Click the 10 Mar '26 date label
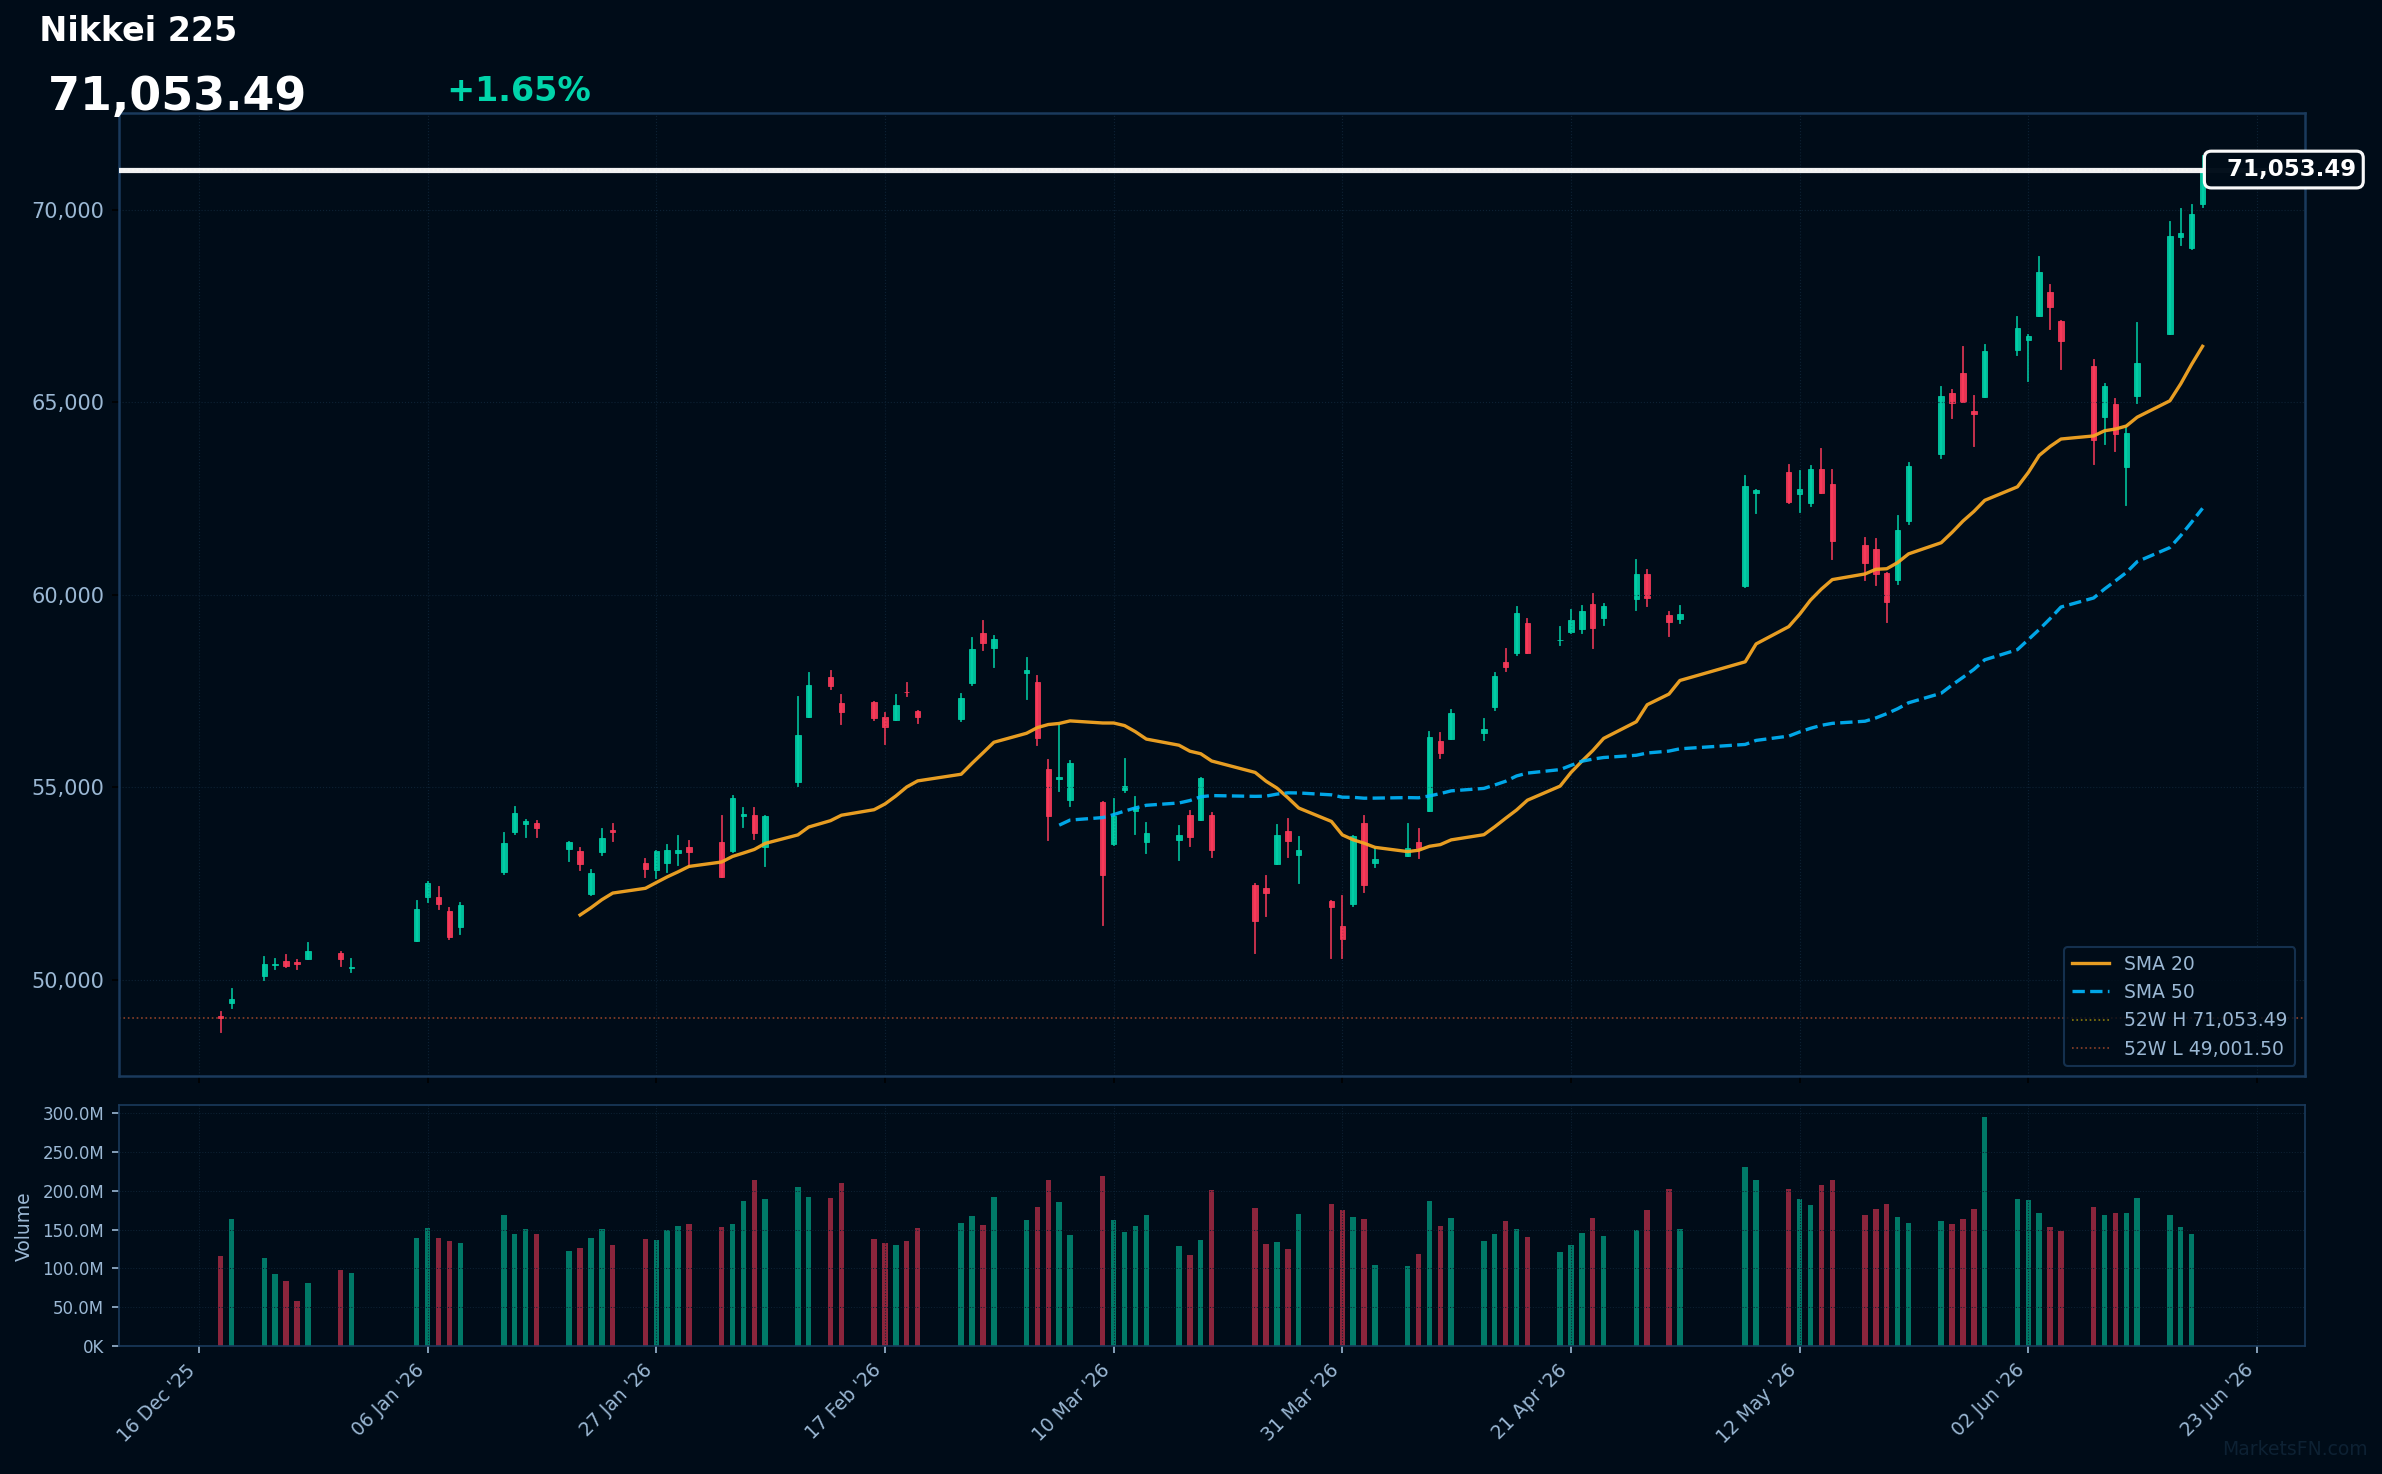This screenshot has width=2382, height=1474. 1070,1402
